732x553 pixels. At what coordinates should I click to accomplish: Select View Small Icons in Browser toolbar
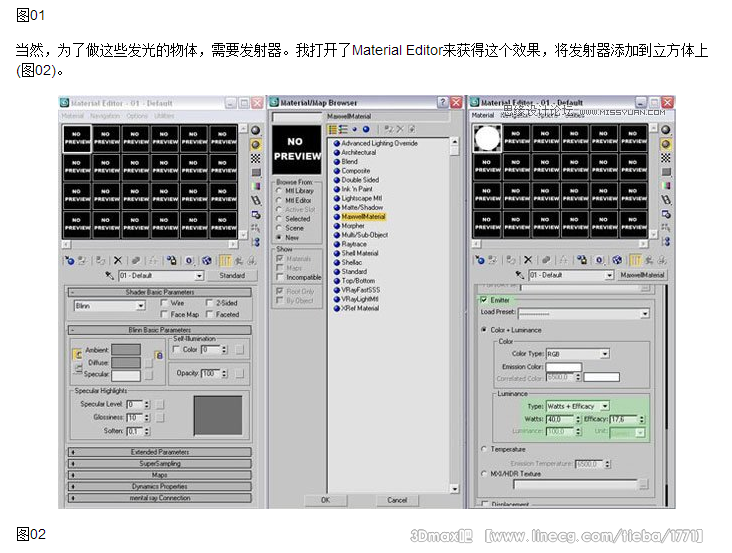click(355, 129)
